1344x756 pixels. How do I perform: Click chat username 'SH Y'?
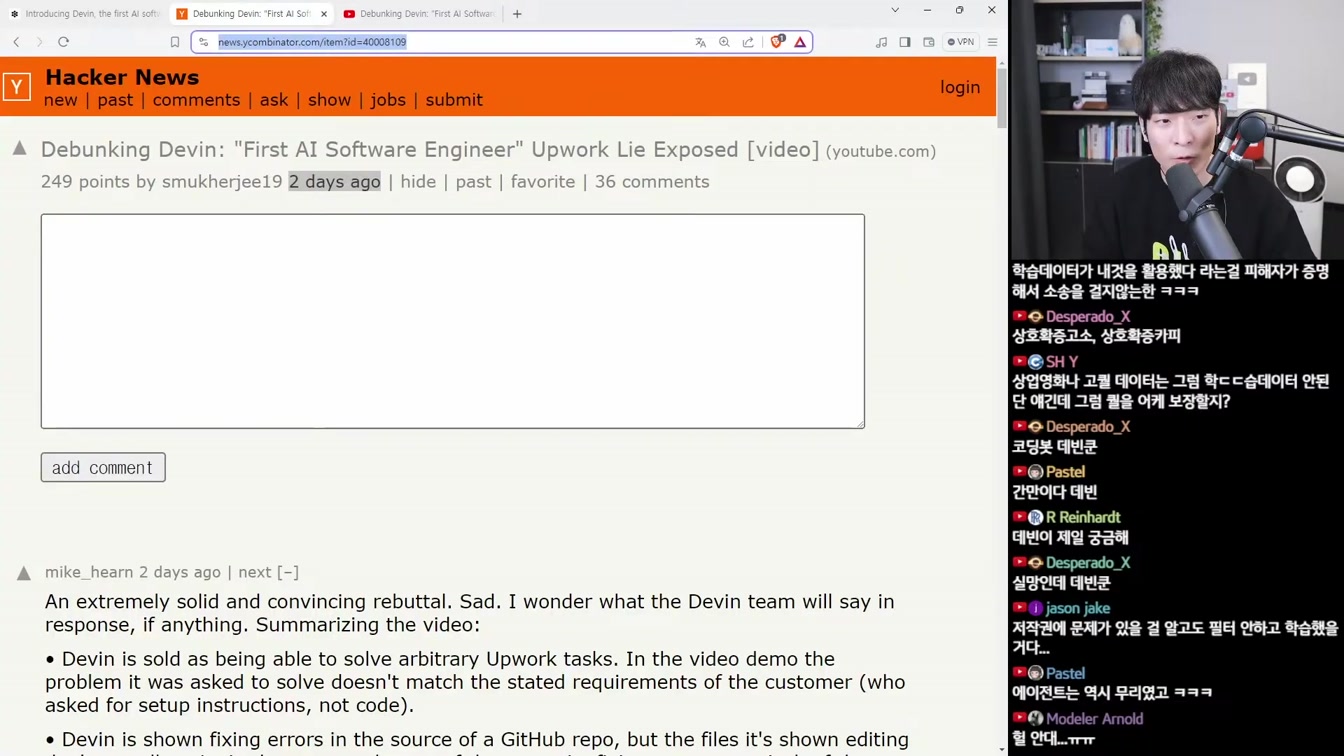pyautogui.click(x=1062, y=362)
